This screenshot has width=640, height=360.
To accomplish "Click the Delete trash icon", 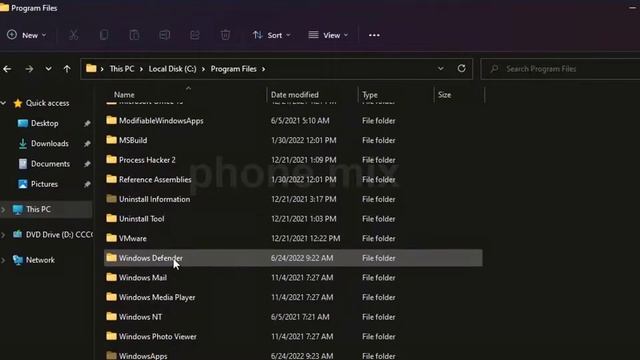I will 225,35.
